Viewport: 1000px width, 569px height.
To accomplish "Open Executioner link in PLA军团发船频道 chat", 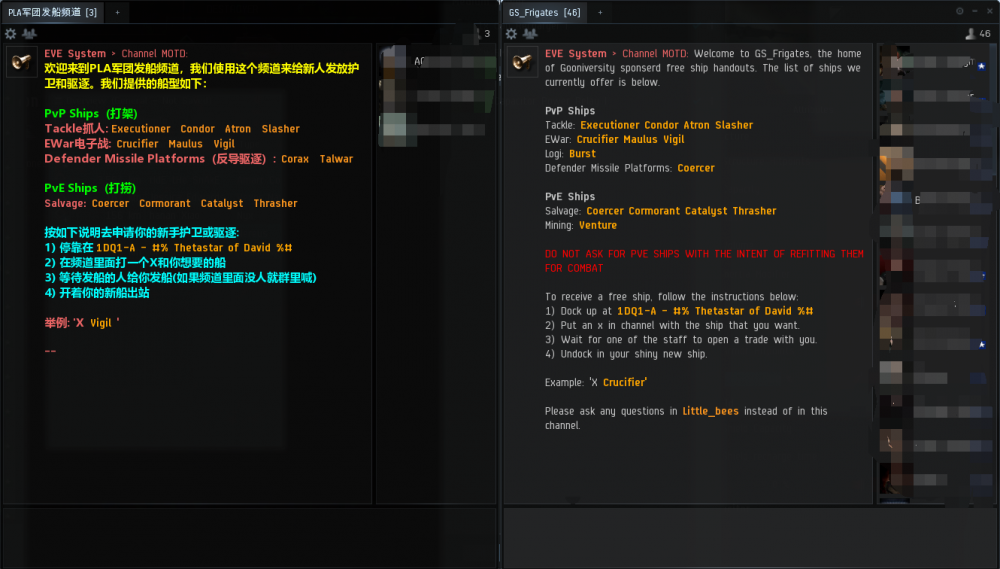I will (x=141, y=129).
